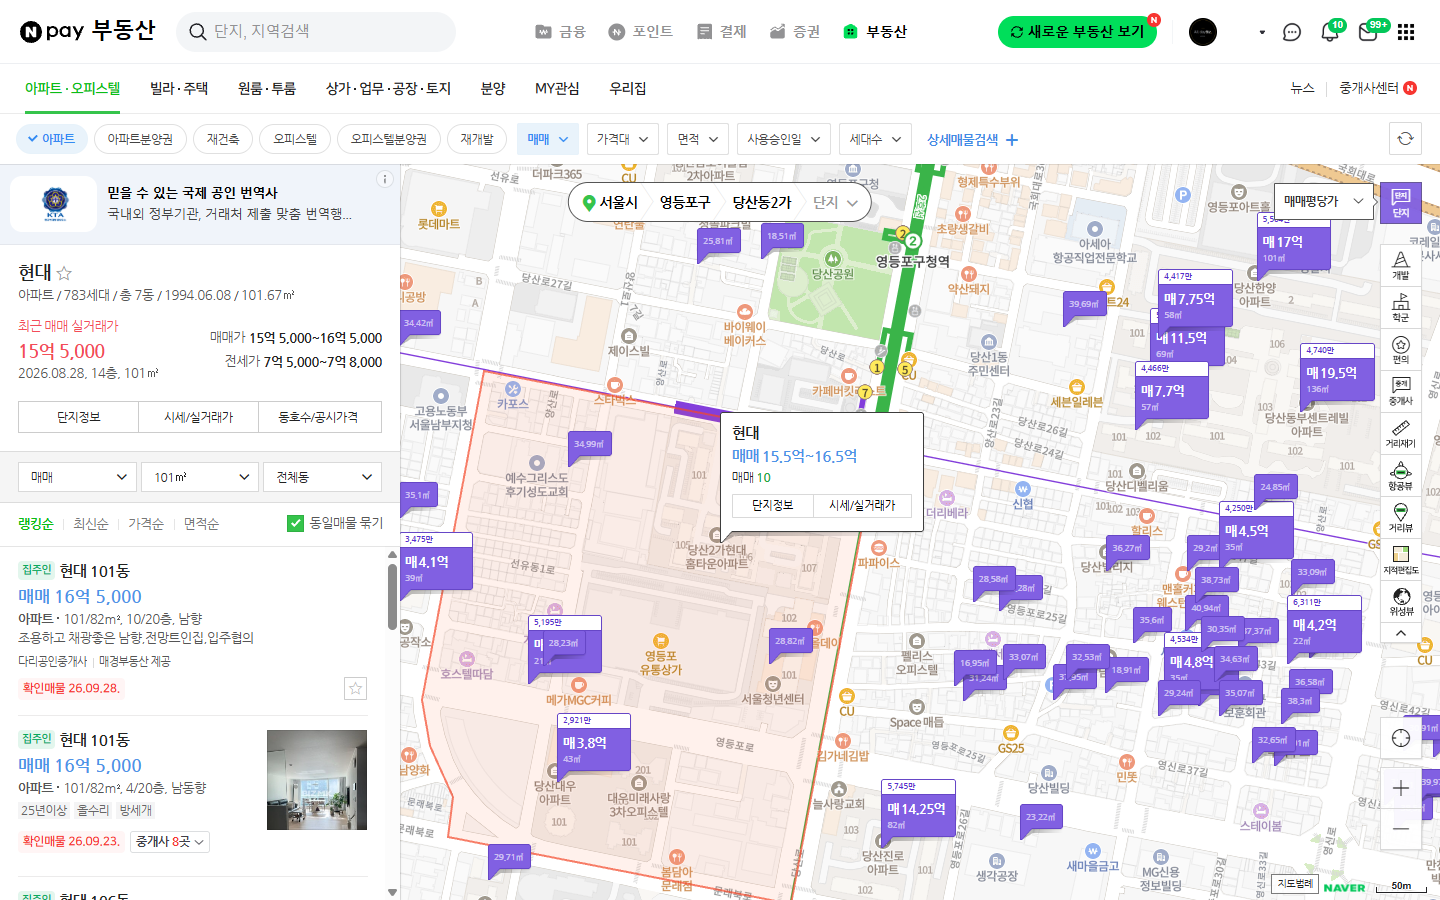
Task: Click 상세매물검색 link
Action: [972, 139]
